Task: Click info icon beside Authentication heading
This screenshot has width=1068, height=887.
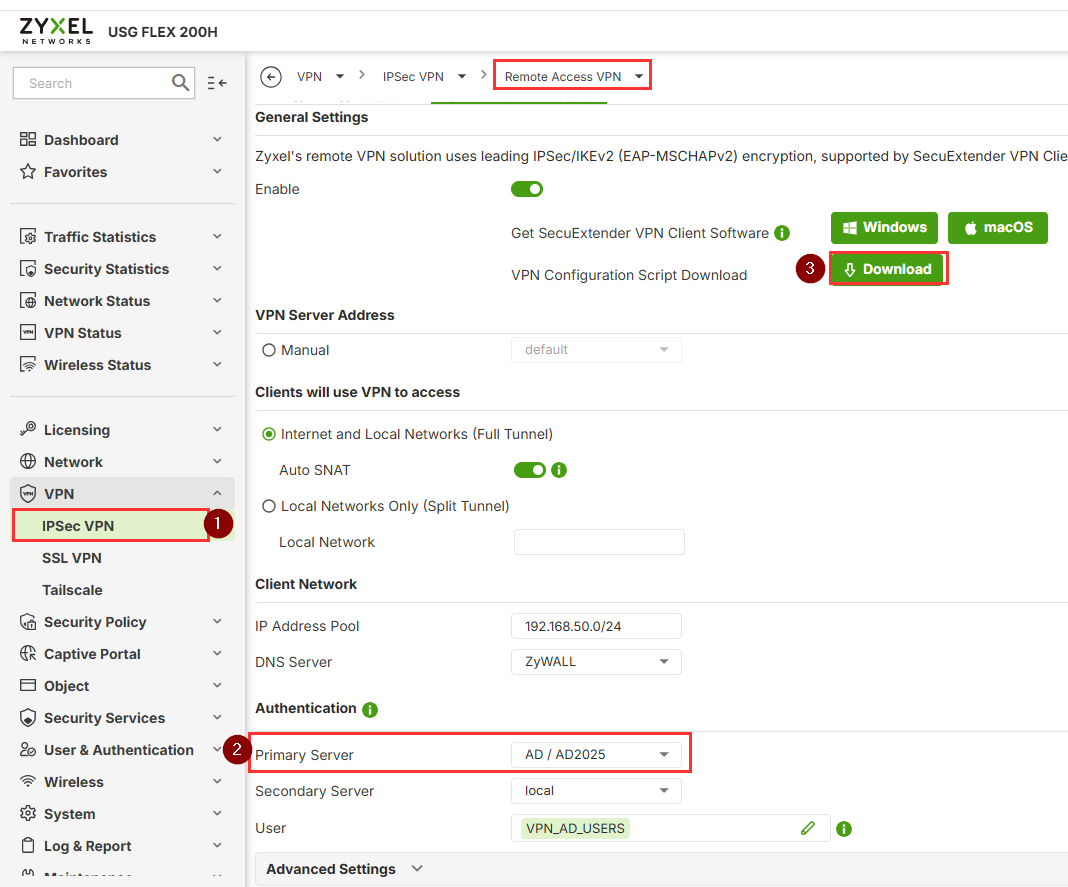Action: point(370,710)
